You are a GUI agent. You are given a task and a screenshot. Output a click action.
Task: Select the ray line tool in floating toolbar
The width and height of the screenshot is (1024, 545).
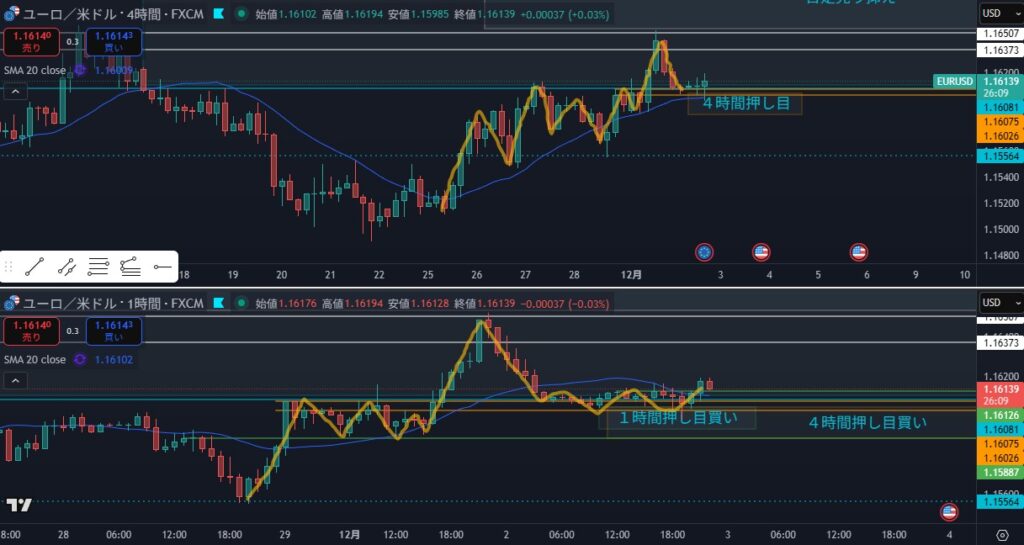coord(67,266)
